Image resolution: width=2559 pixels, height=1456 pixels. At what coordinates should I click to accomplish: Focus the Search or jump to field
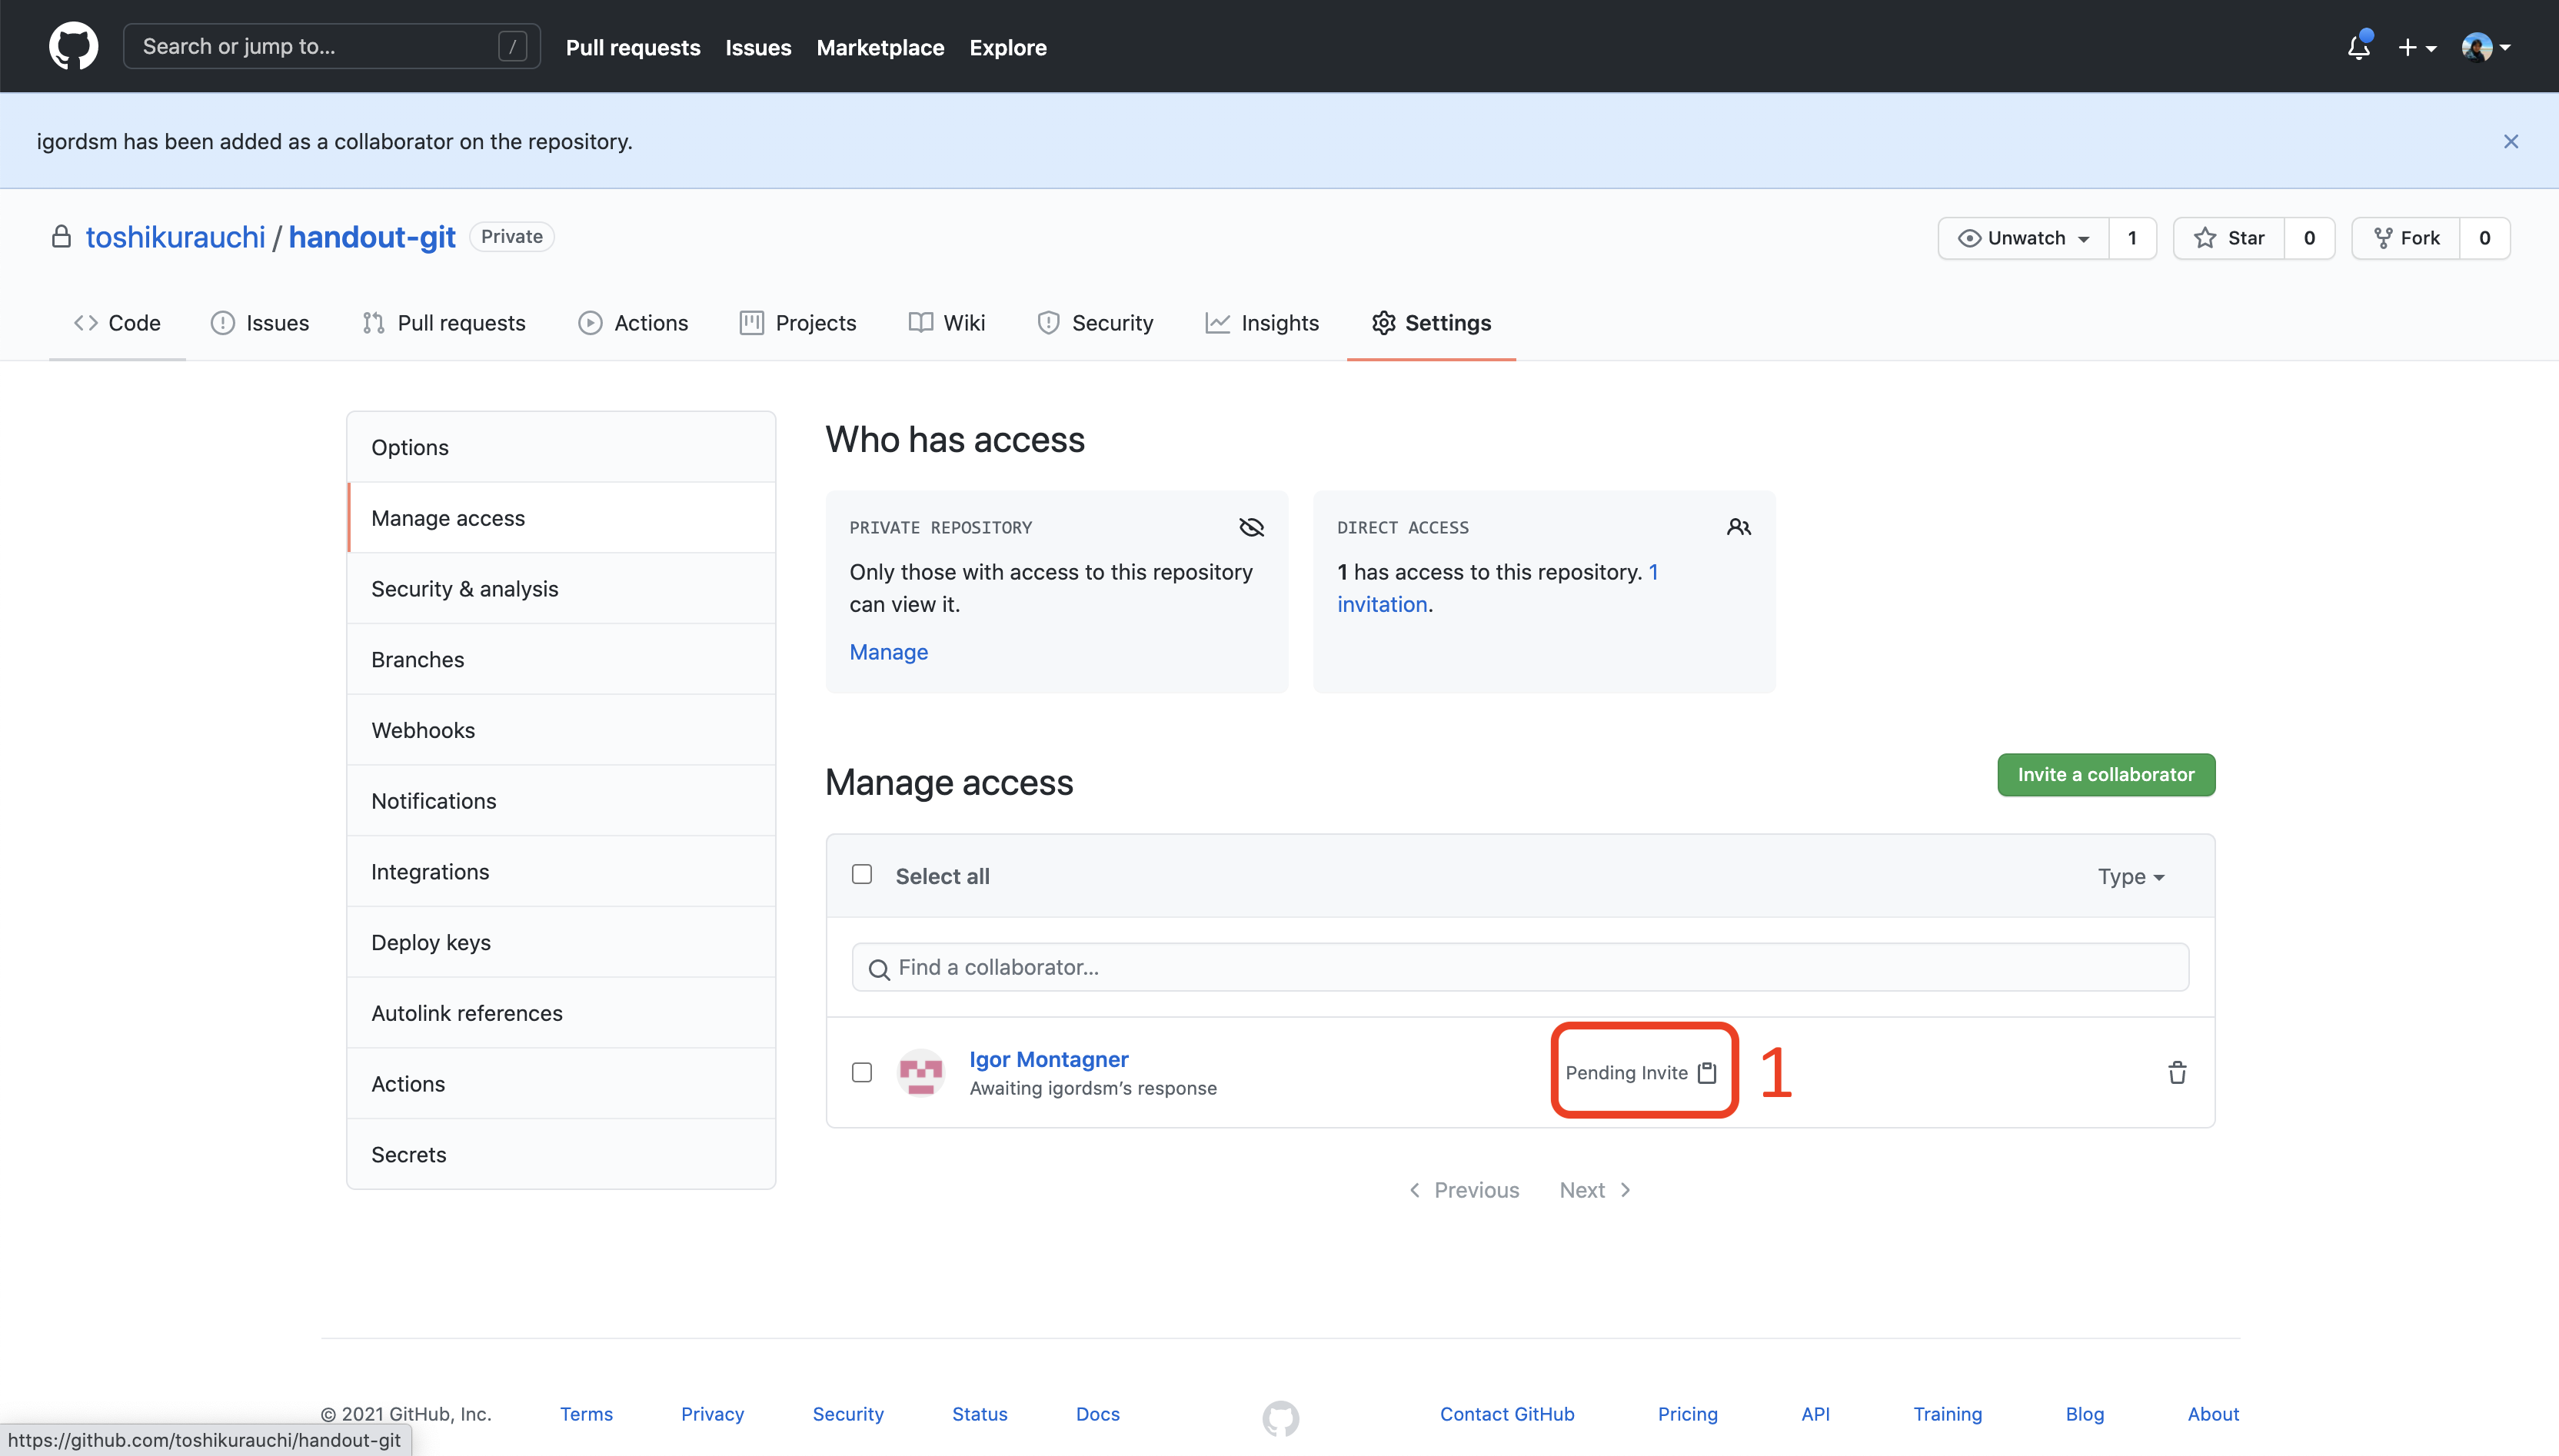(332, 46)
